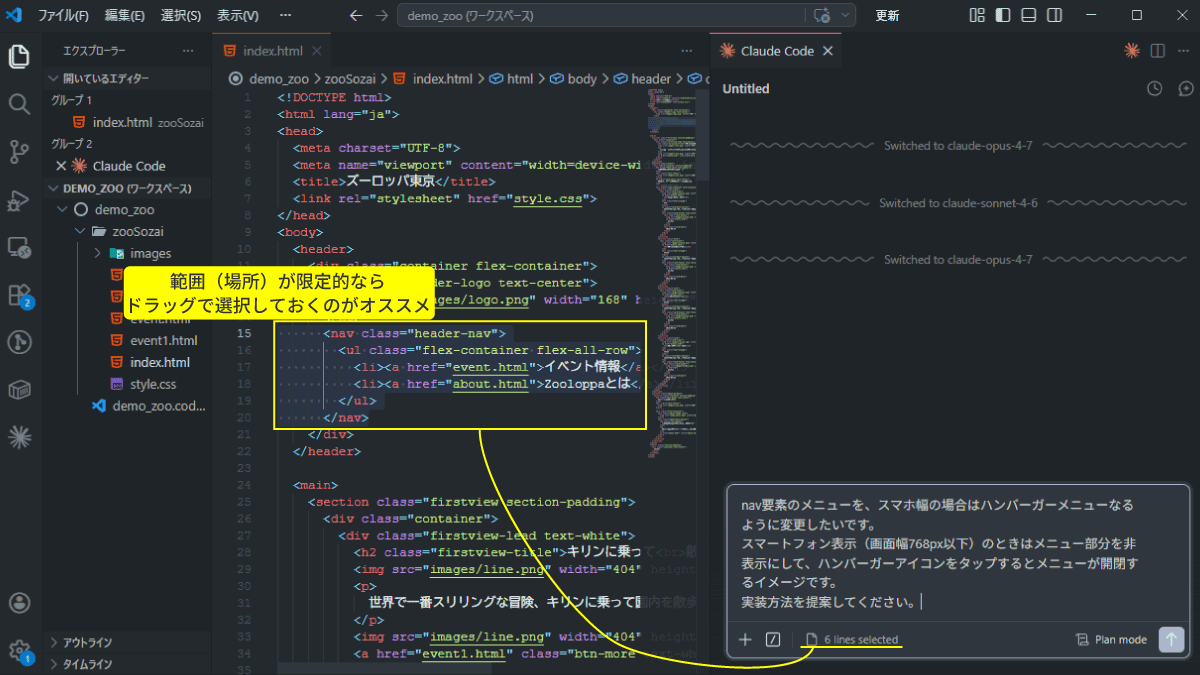Open style.css in explorer
Viewport: 1200px width, 675px height.
[x=153, y=384]
